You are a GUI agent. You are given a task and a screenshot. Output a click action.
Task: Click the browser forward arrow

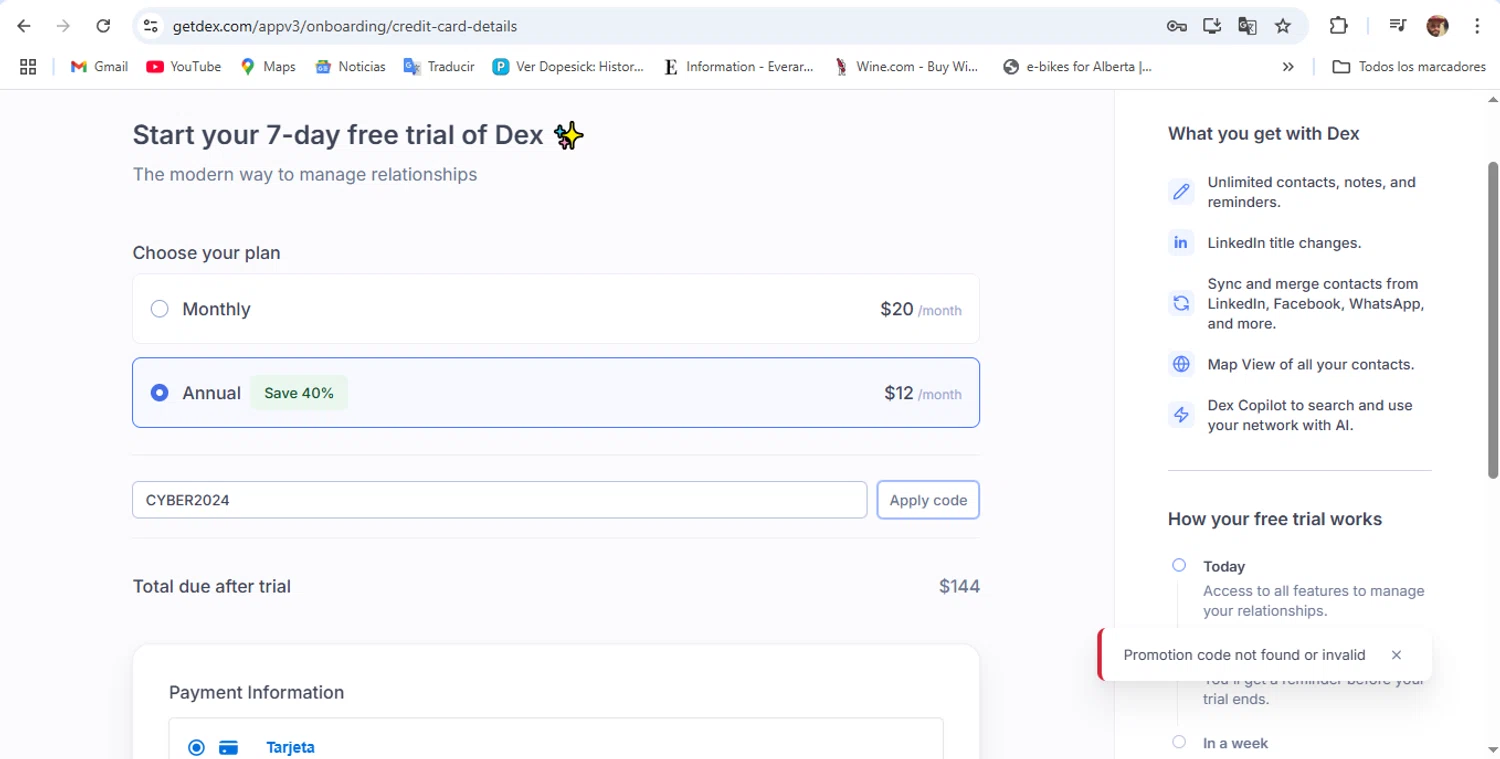point(63,26)
